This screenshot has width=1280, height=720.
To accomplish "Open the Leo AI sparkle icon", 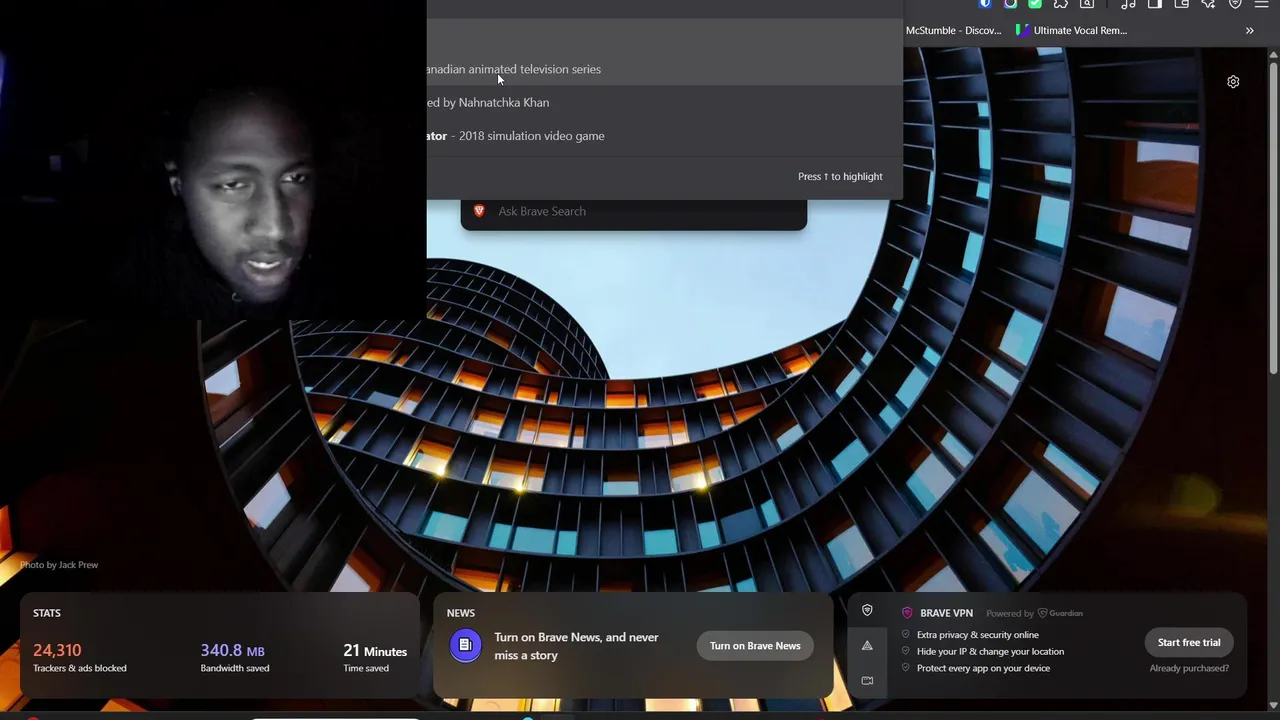I will pyautogui.click(x=1208, y=4).
